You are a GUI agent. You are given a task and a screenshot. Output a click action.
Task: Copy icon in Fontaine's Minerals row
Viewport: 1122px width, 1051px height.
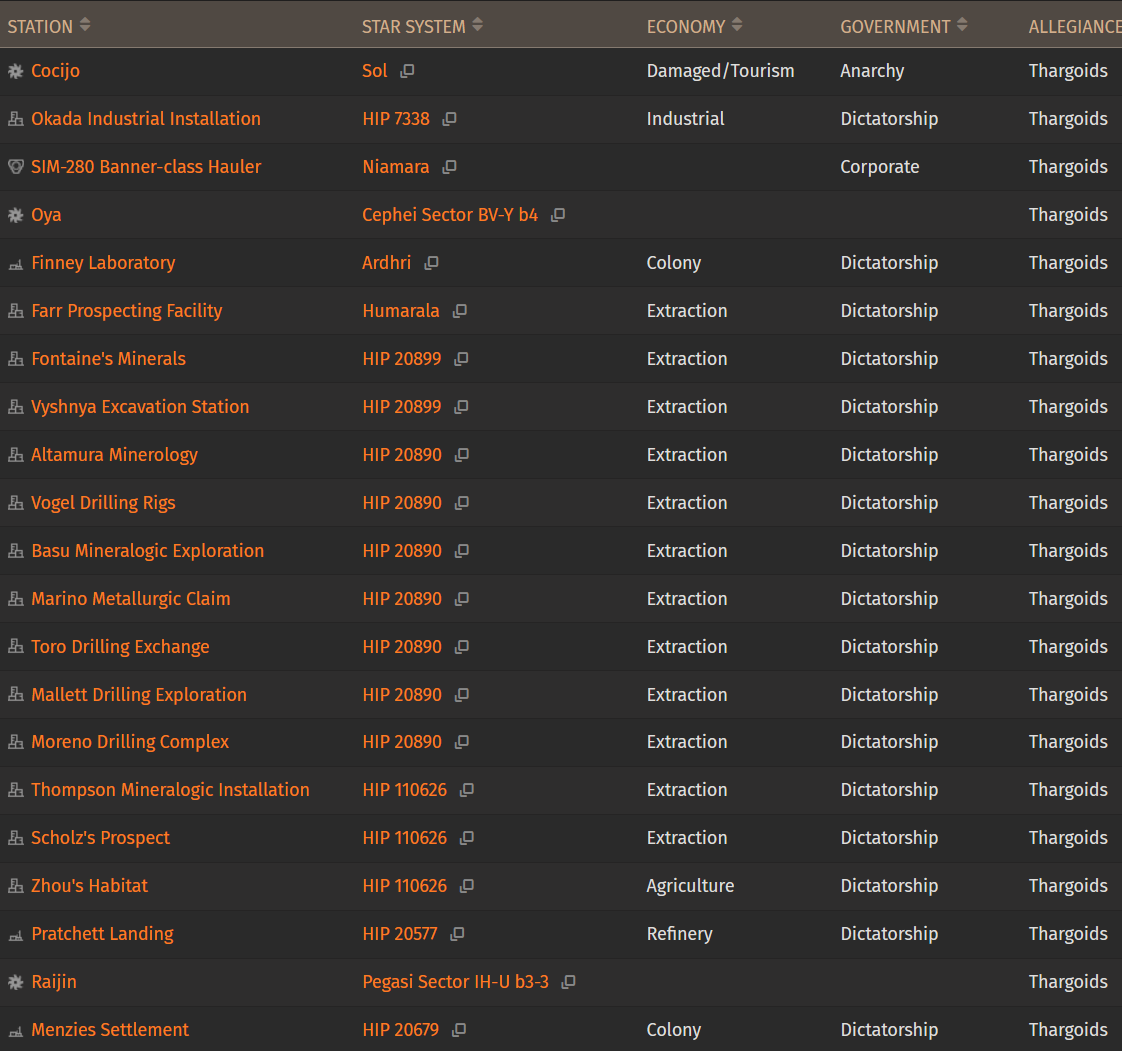(x=462, y=358)
